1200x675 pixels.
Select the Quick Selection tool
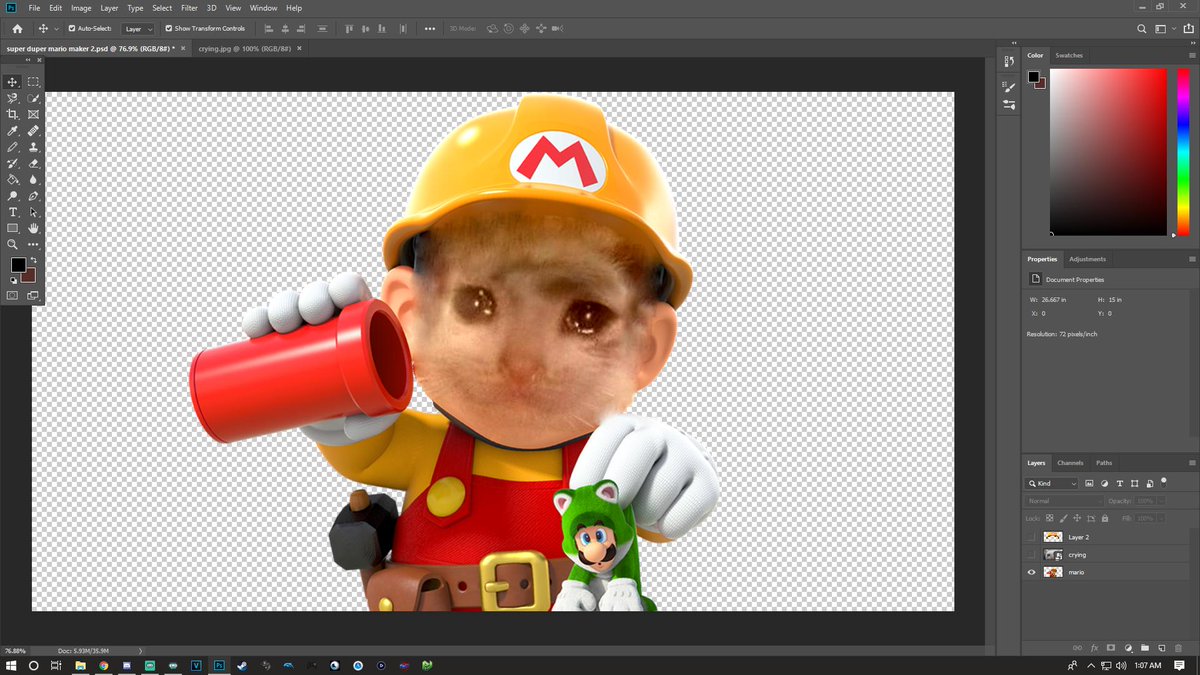(x=33, y=98)
